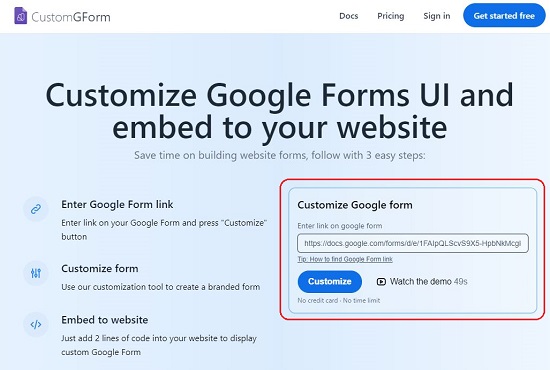Viewport: 550px width, 370px height.
Task: Click the sliders icon beside Customize form
Action: pos(36,273)
